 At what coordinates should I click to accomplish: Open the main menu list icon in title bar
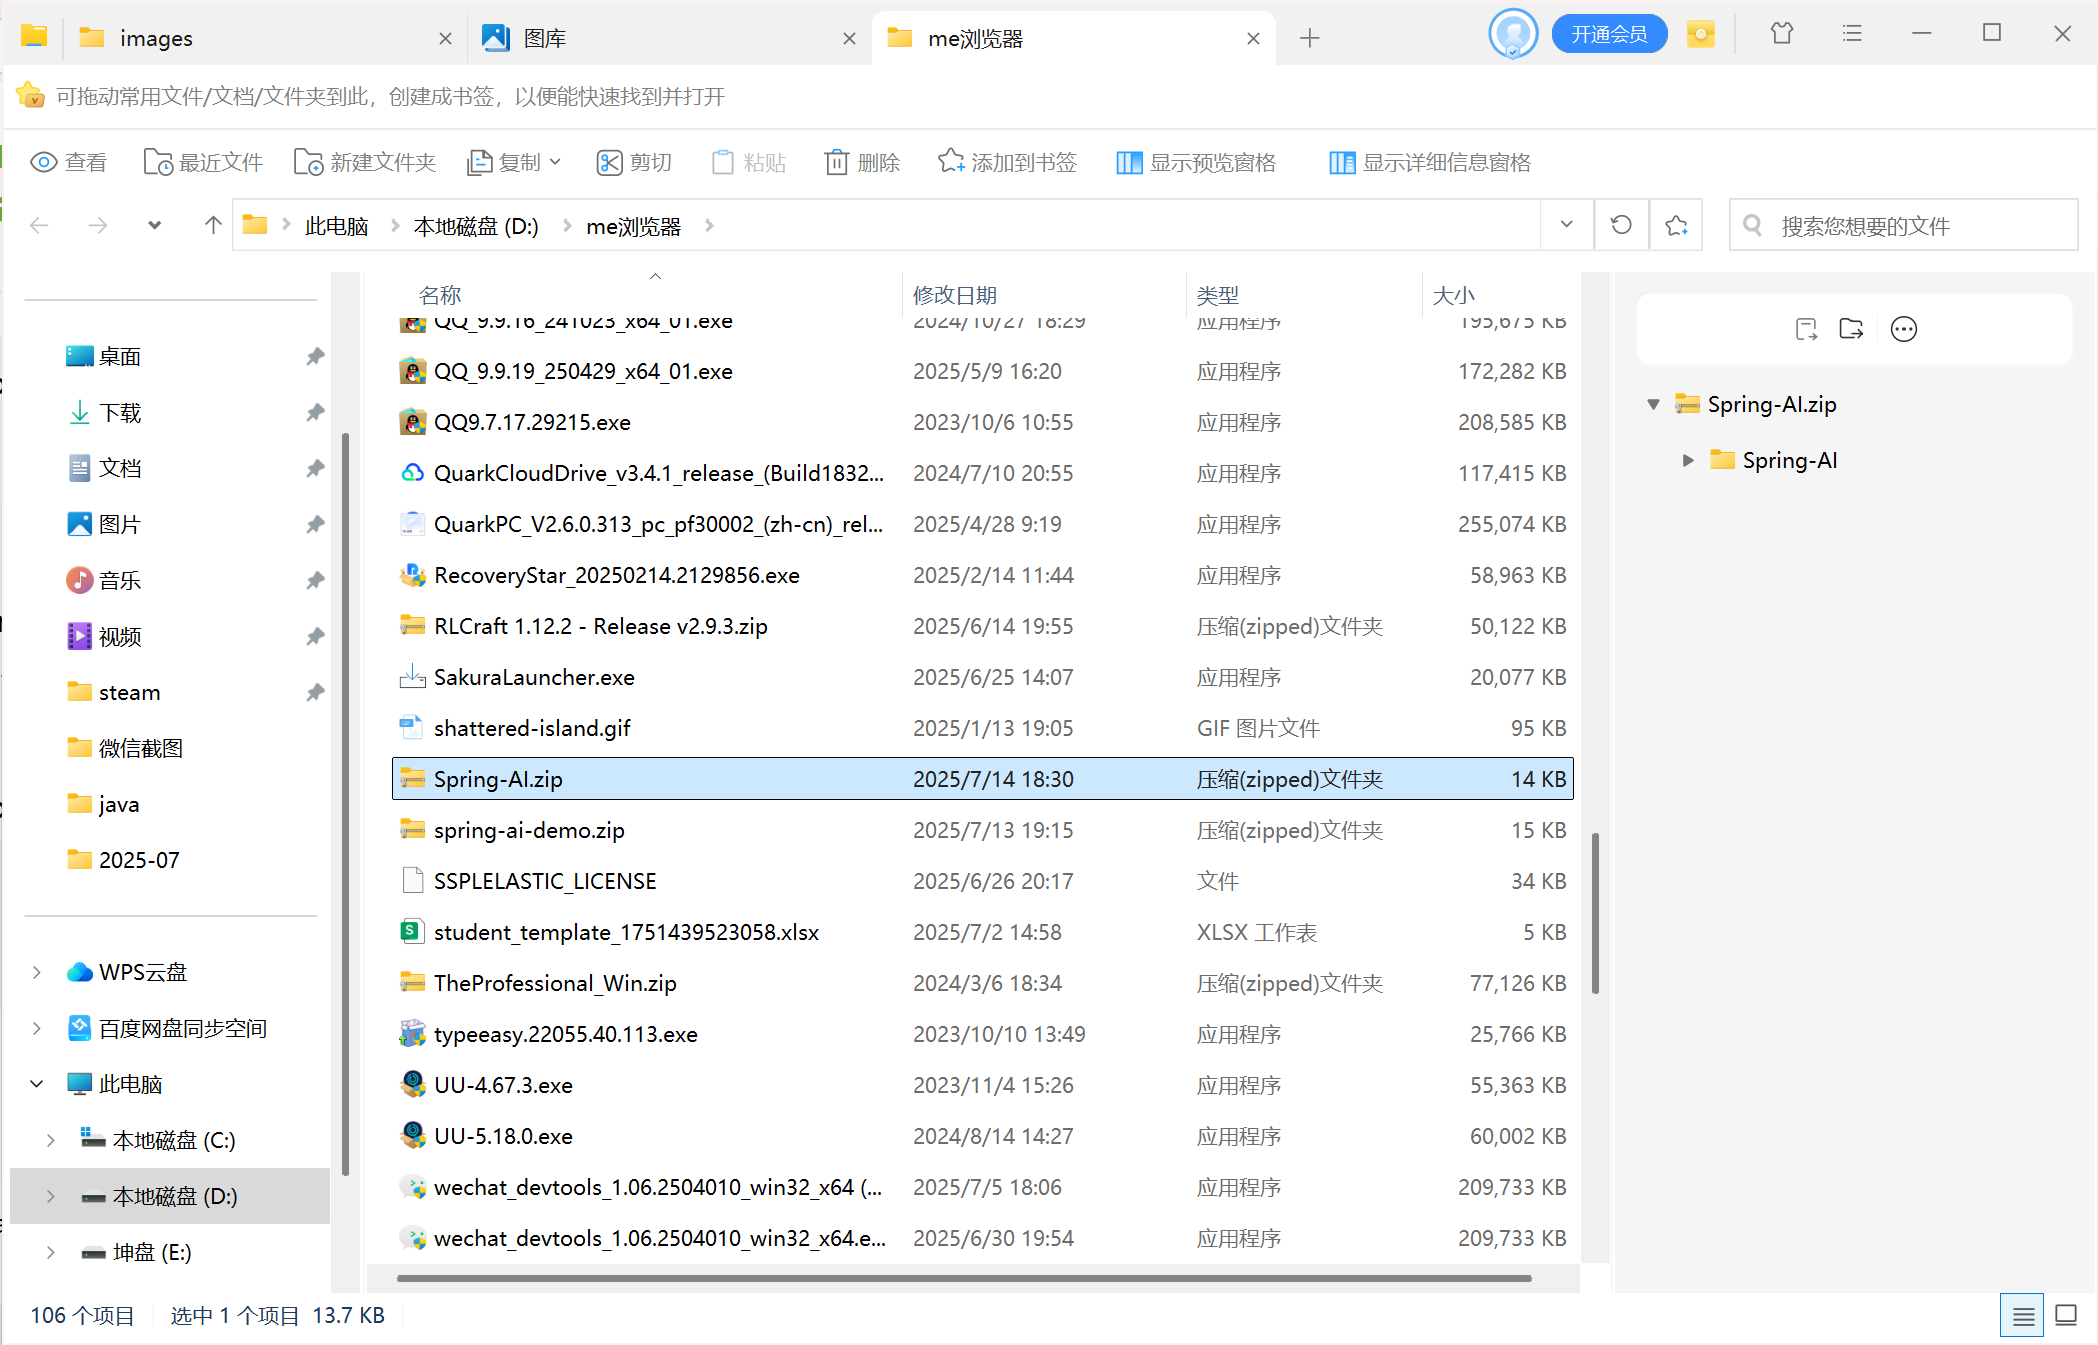point(1852,34)
